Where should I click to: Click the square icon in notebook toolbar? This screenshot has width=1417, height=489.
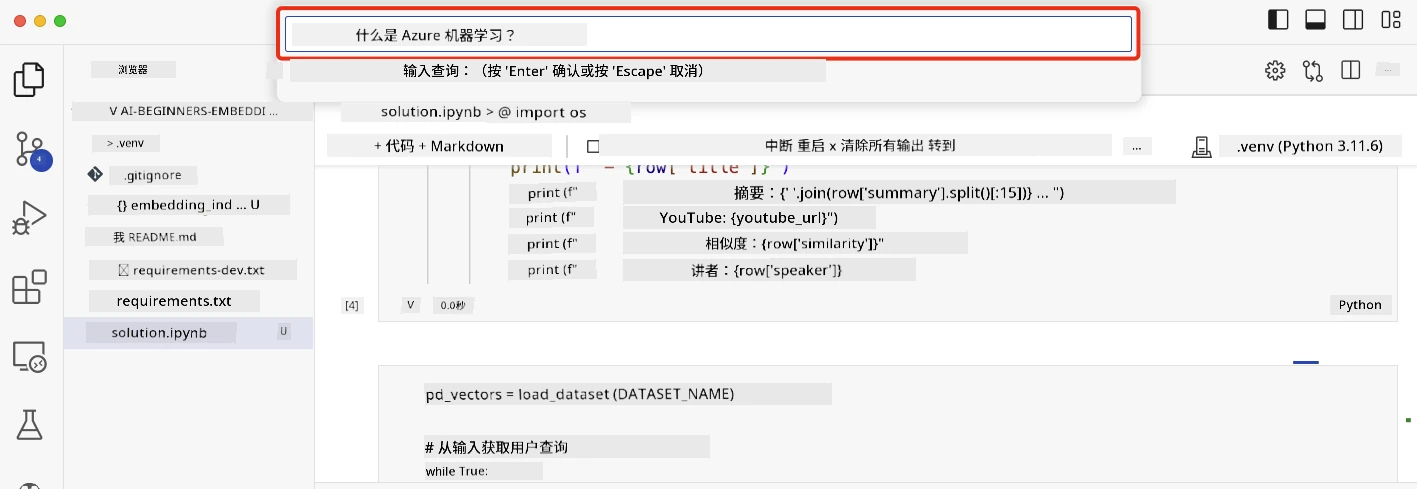593,146
